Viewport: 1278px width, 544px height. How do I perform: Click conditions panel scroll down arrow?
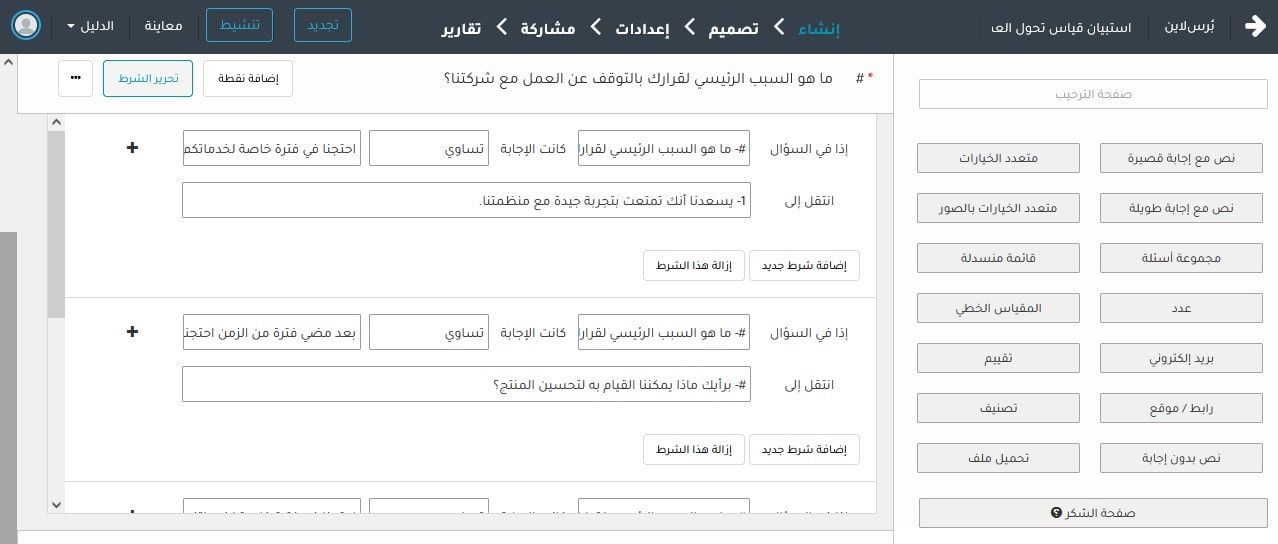pyautogui.click(x=56, y=505)
